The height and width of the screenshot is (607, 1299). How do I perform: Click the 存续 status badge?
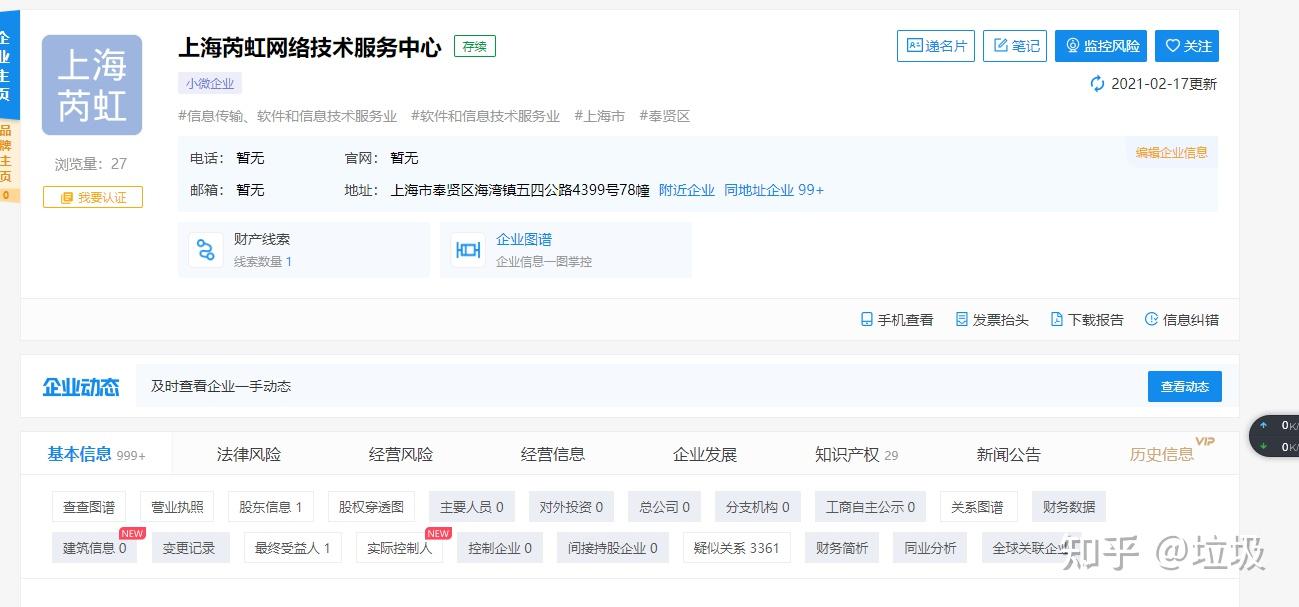point(475,46)
